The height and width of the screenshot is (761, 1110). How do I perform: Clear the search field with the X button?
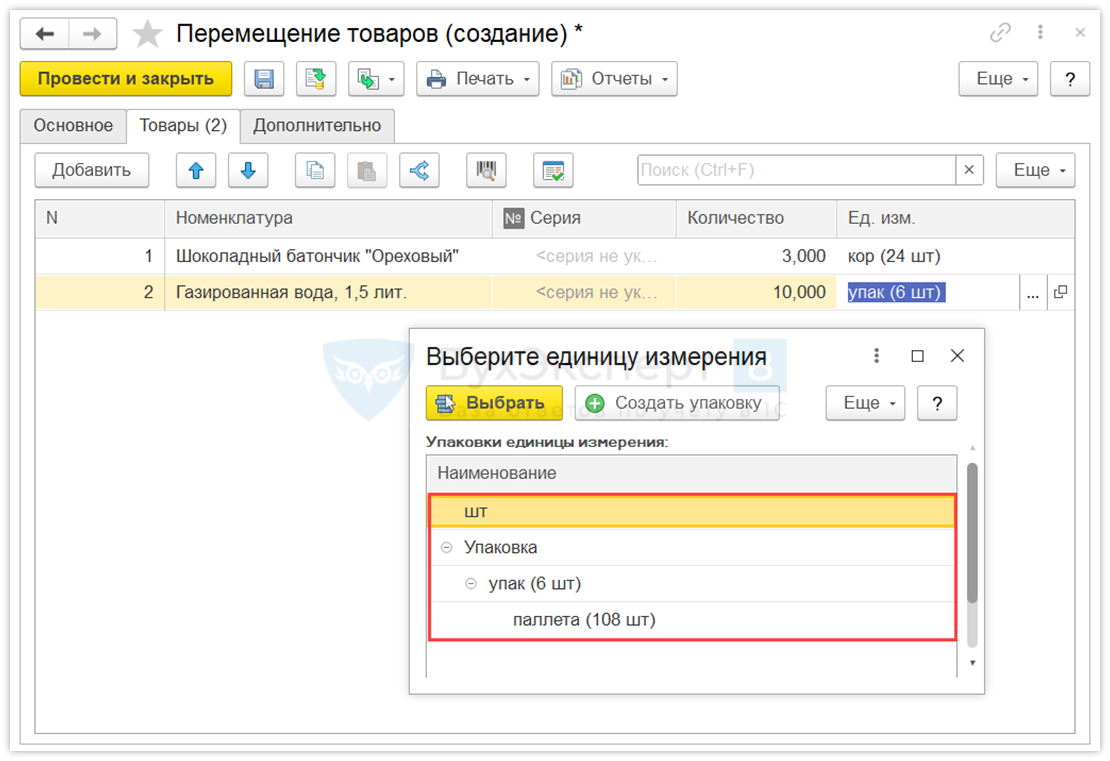[969, 170]
